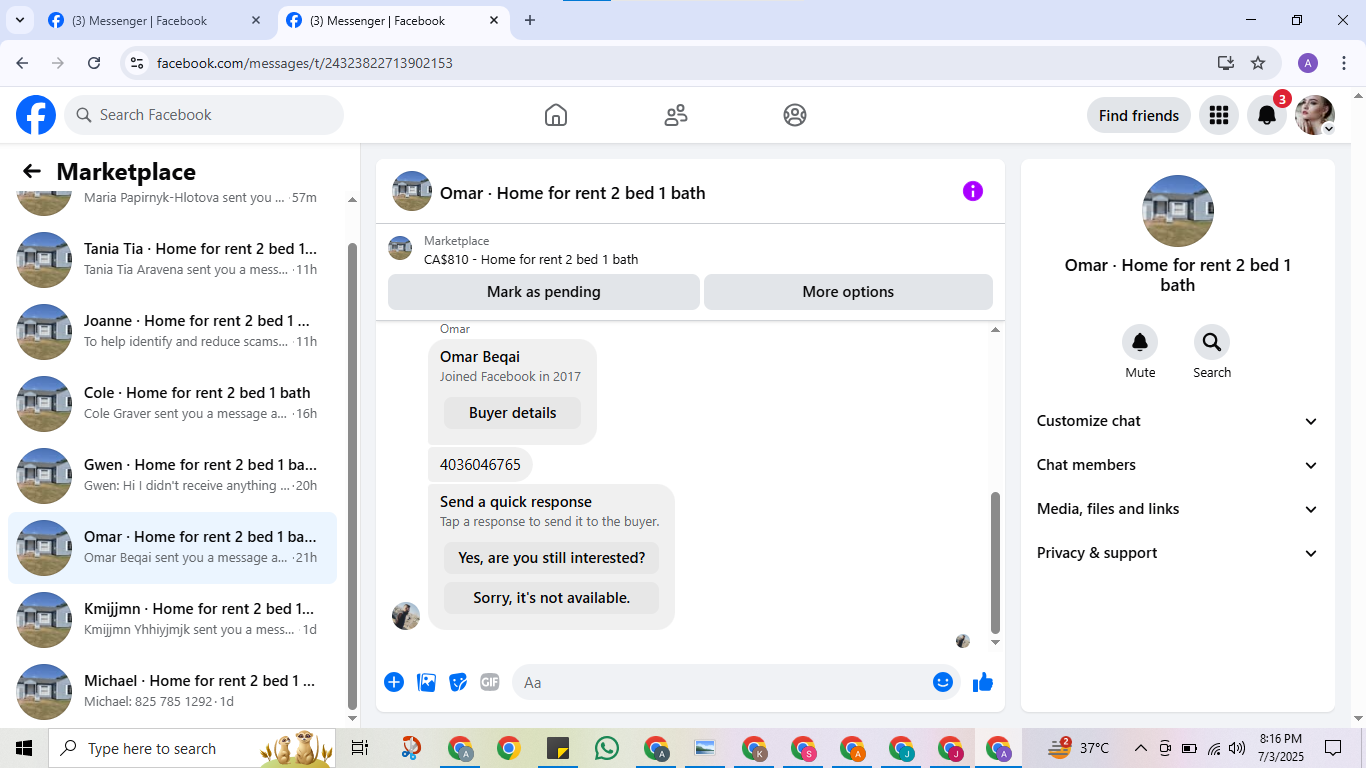Open Kmijjmn conversation
1366x768 pixels.
[x=172, y=619]
